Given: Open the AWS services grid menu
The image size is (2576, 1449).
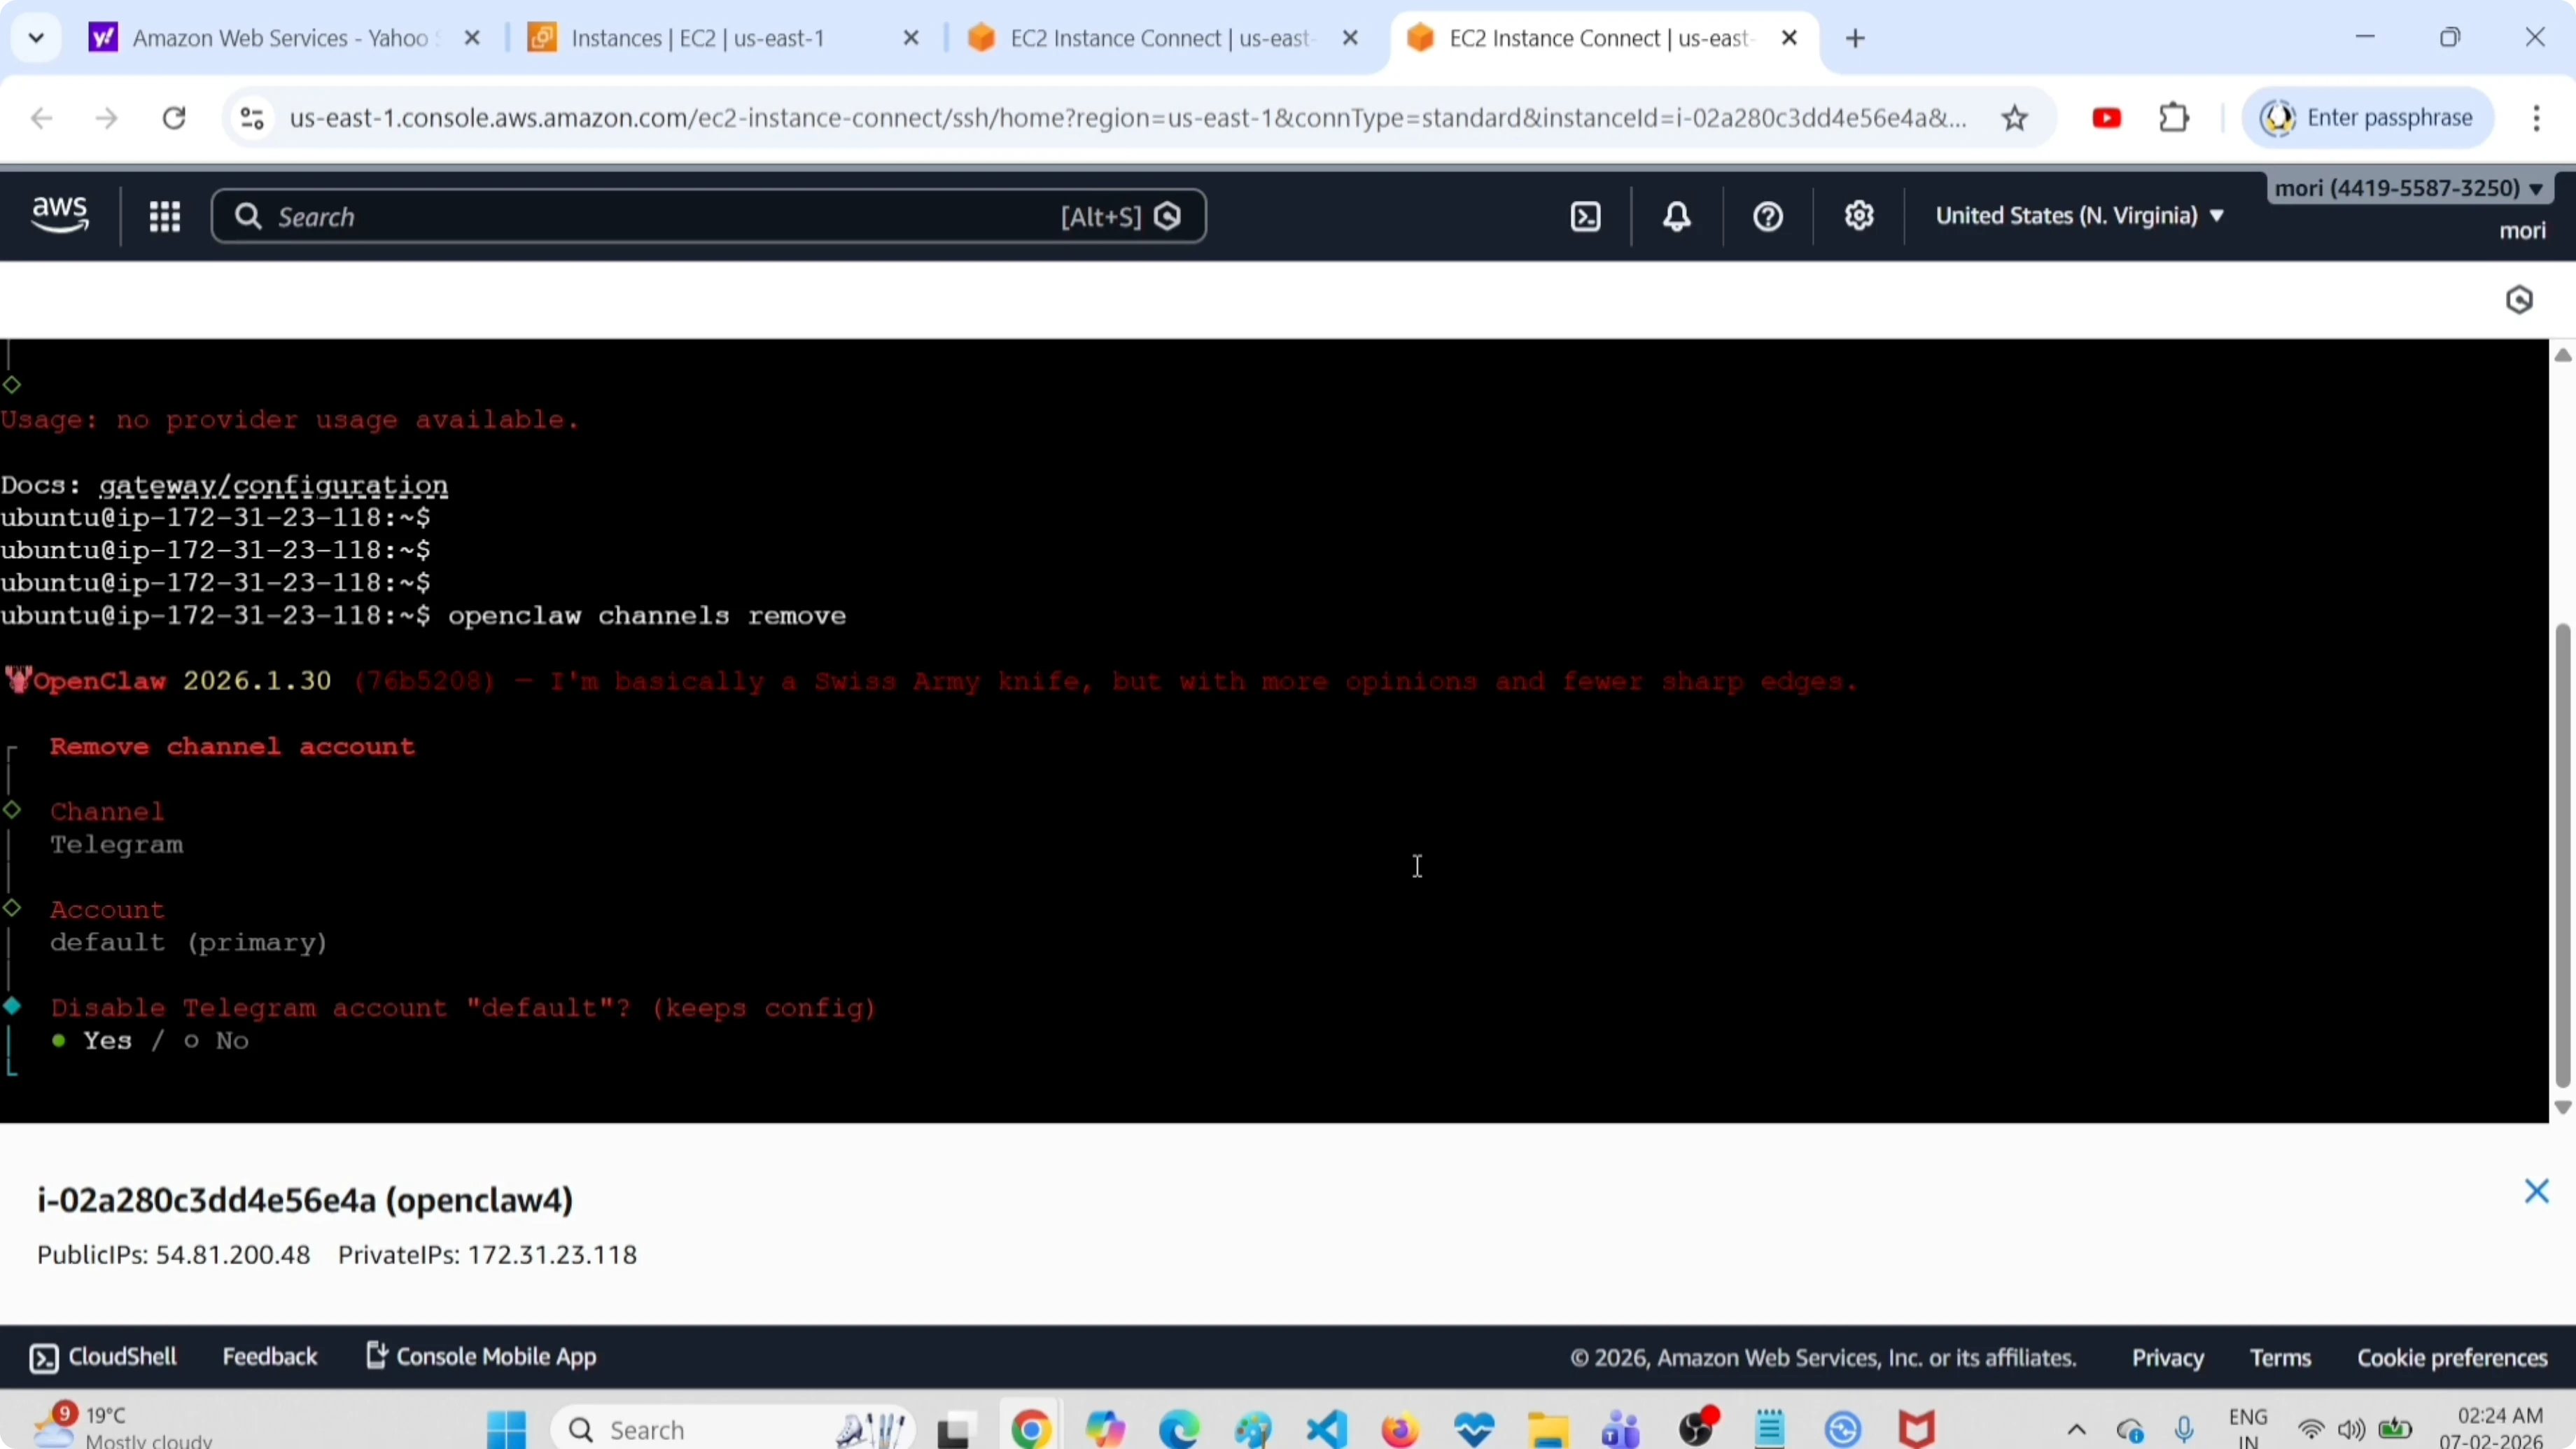Looking at the screenshot, I should tap(165, 217).
